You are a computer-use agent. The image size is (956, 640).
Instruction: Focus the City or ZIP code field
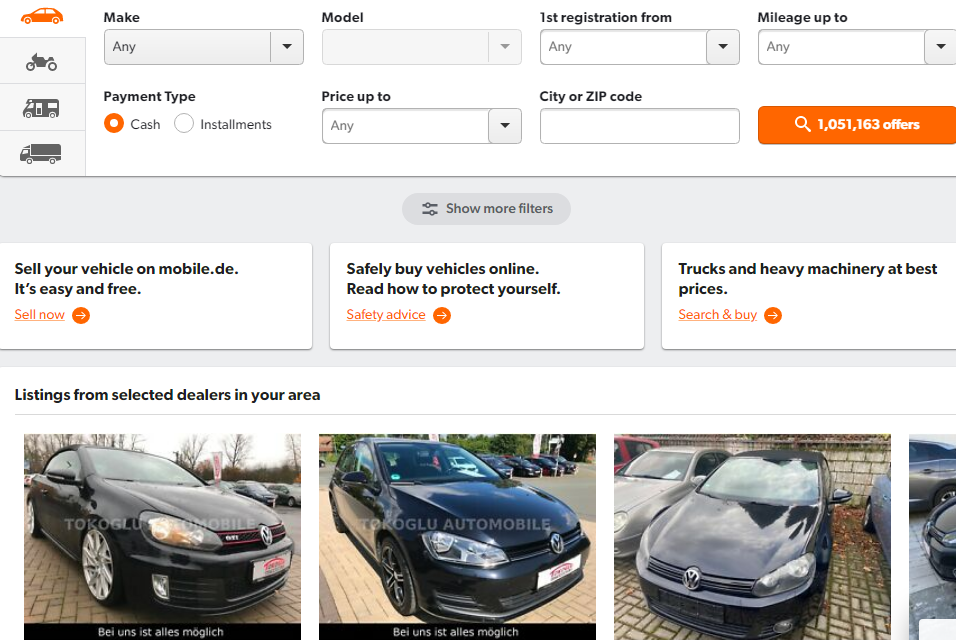(639, 126)
